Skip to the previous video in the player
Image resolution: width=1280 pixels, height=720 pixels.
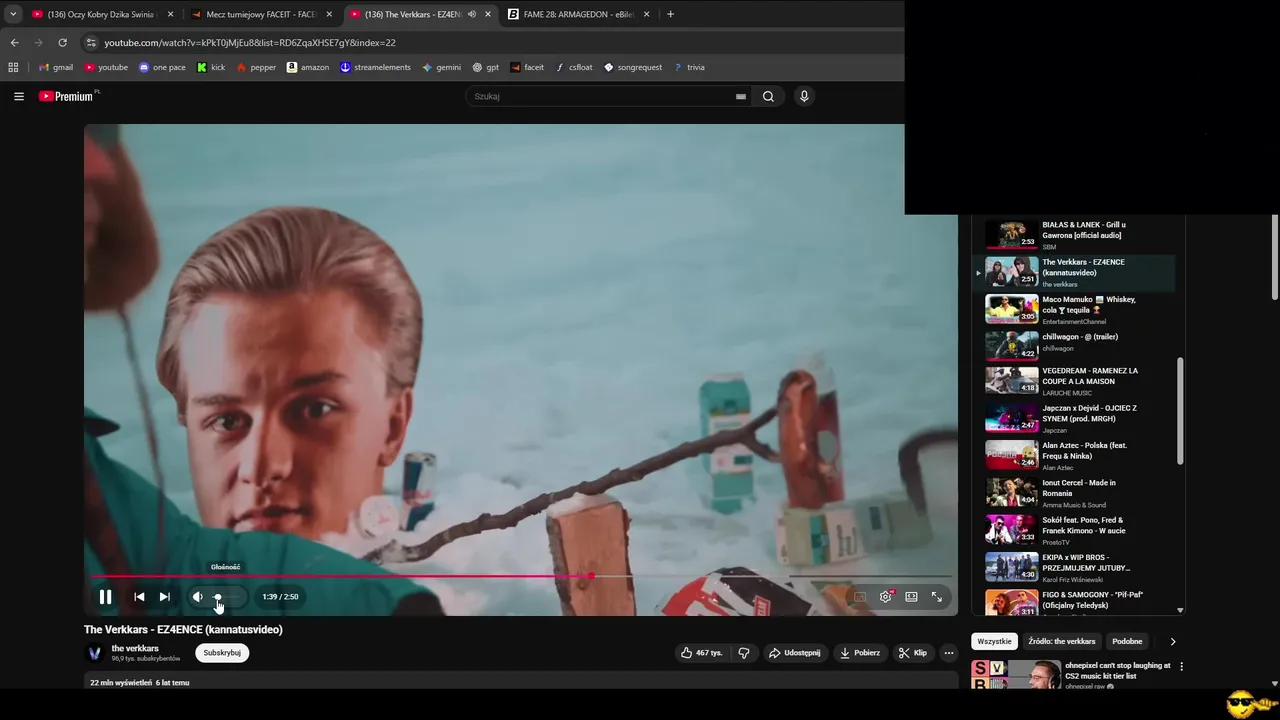[139, 597]
